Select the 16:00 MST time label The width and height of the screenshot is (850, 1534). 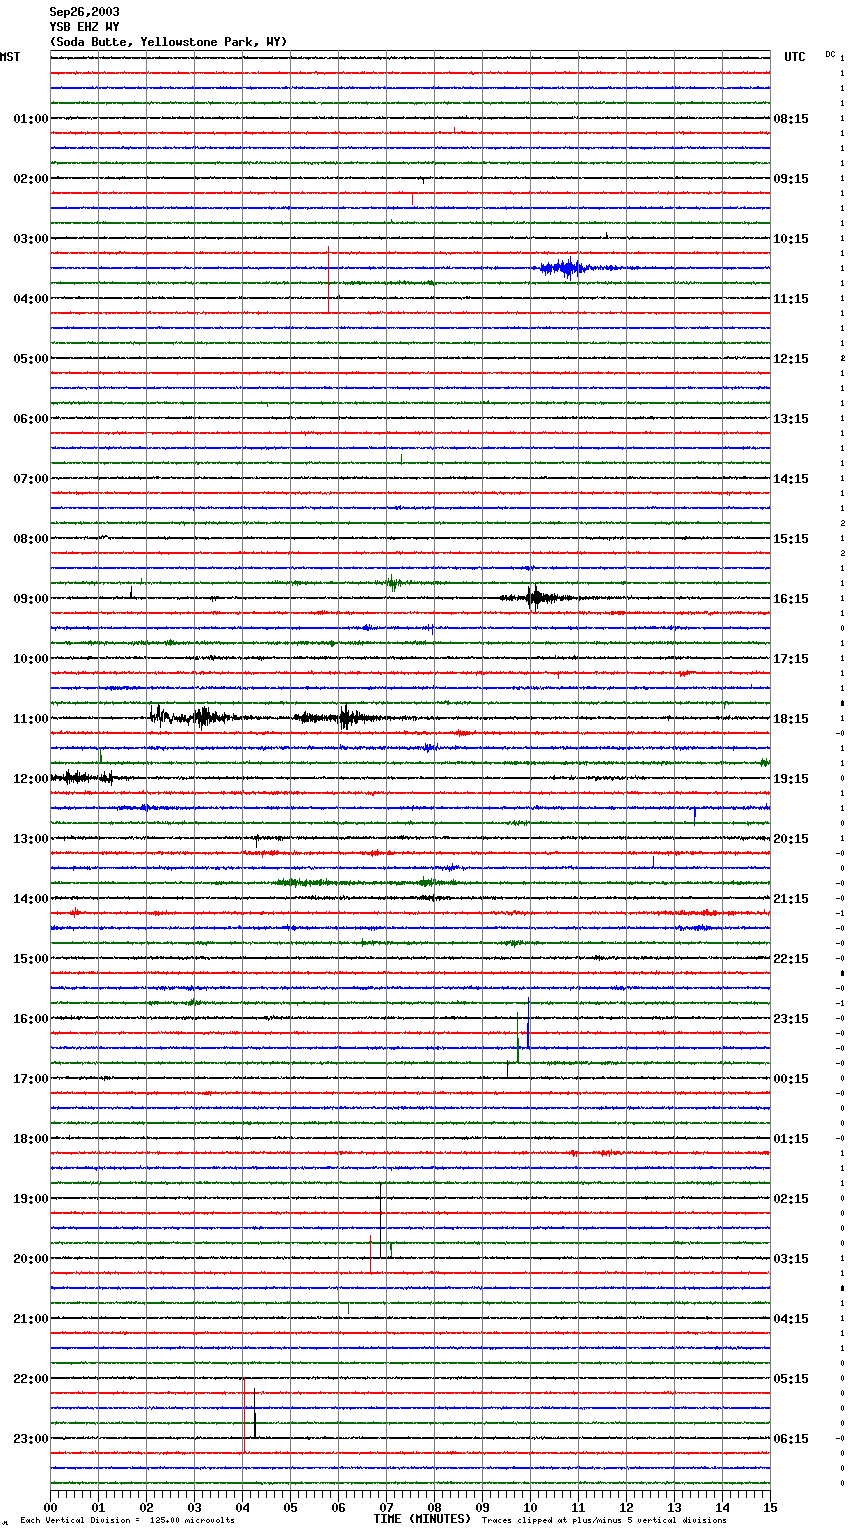pos(31,1019)
